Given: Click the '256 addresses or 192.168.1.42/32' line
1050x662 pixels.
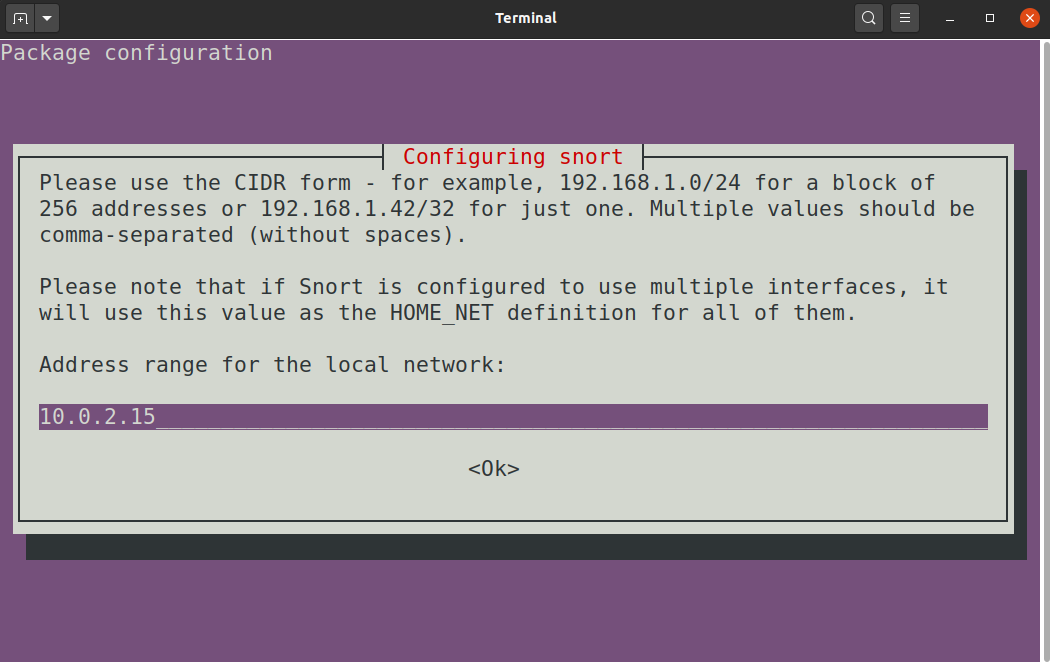Looking at the screenshot, I should click(507, 209).
